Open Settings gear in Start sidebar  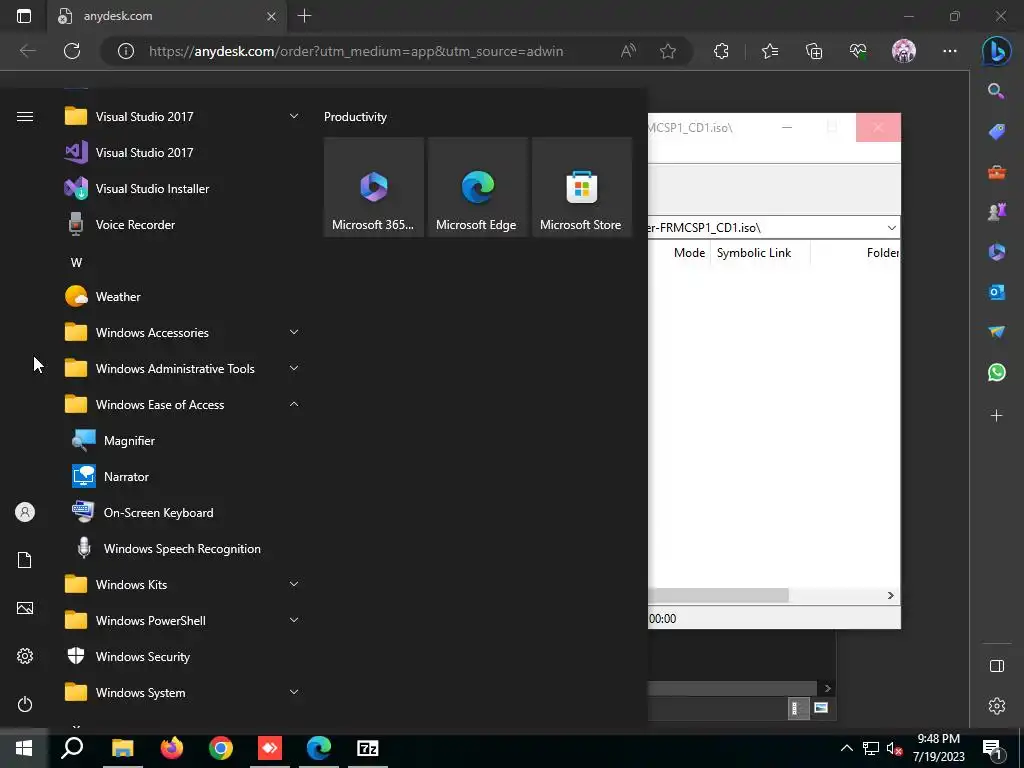25,656
